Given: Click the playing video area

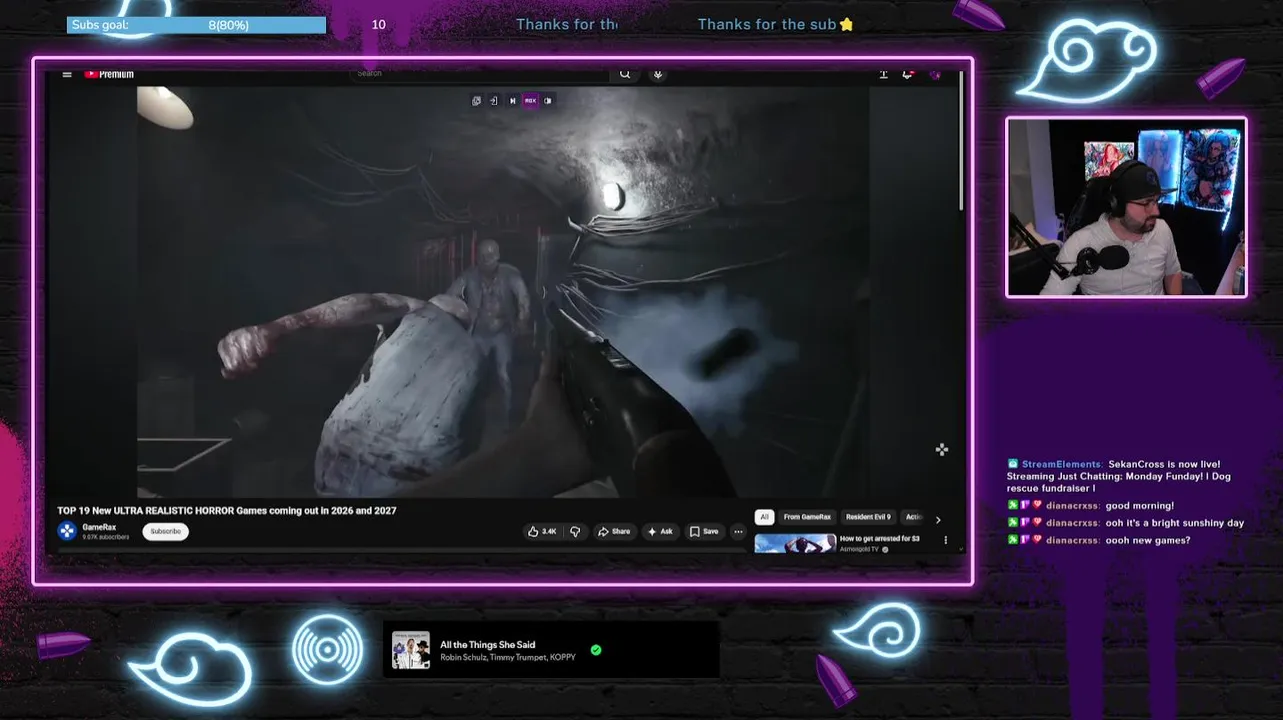Looking at the screenshot, I should point(503,292).
